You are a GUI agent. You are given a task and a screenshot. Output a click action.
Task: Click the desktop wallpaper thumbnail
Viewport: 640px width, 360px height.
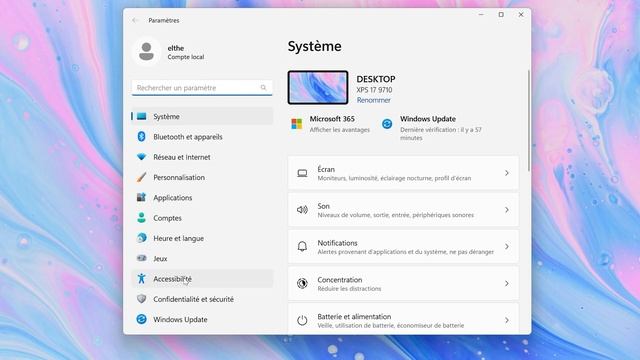pyautogui.click(x=318, y=87)
